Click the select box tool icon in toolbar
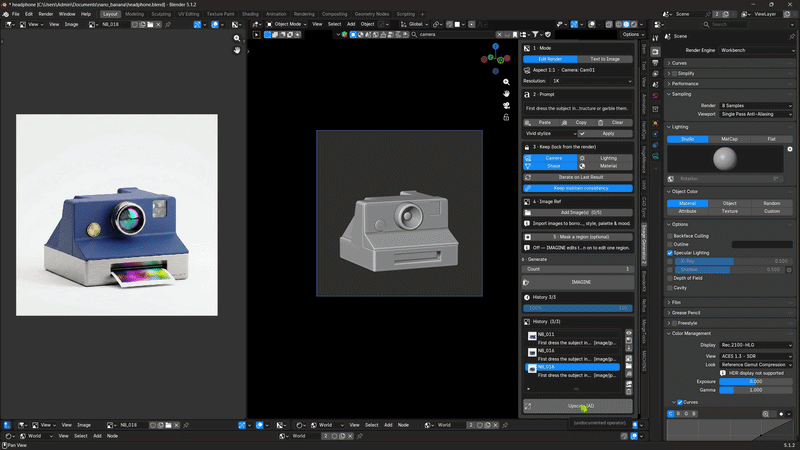The image size is (800, 450). tap(267, 35)
